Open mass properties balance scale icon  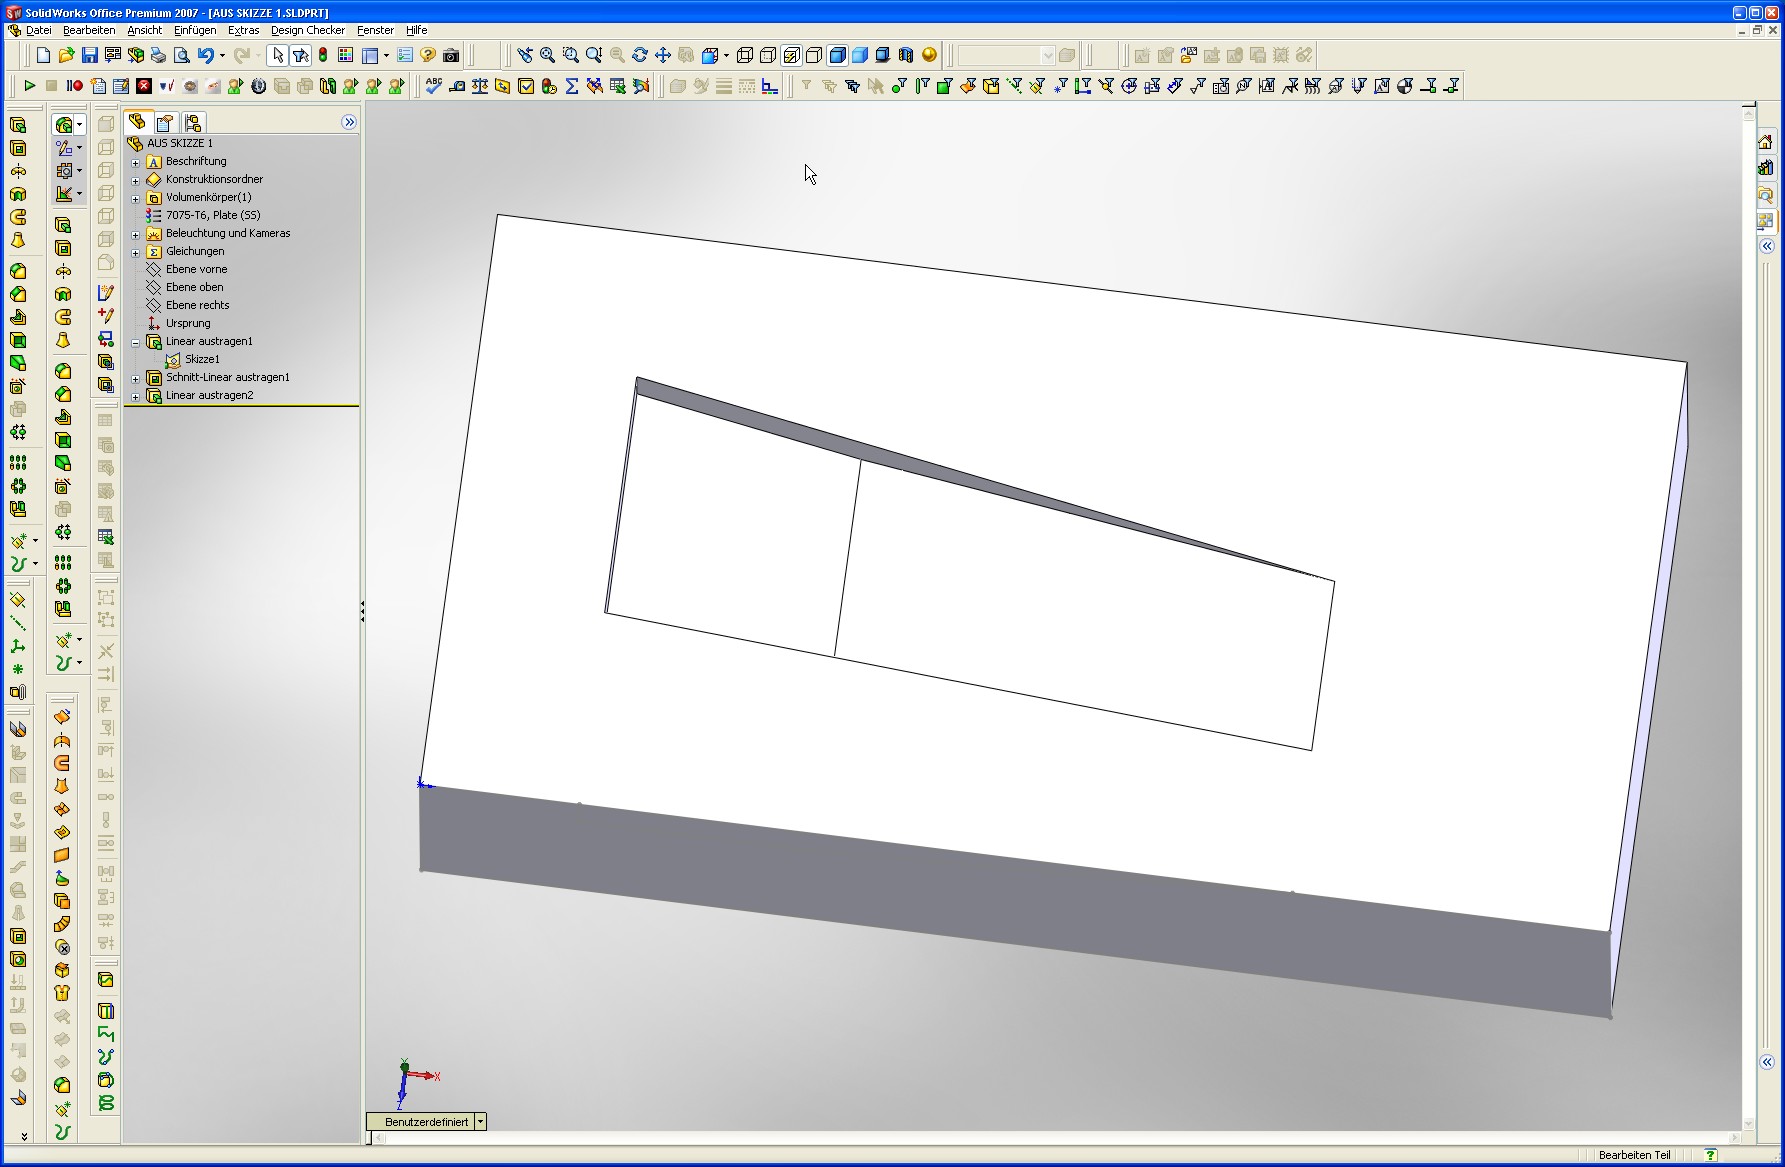pyautogui.click(x=480, y=86)
